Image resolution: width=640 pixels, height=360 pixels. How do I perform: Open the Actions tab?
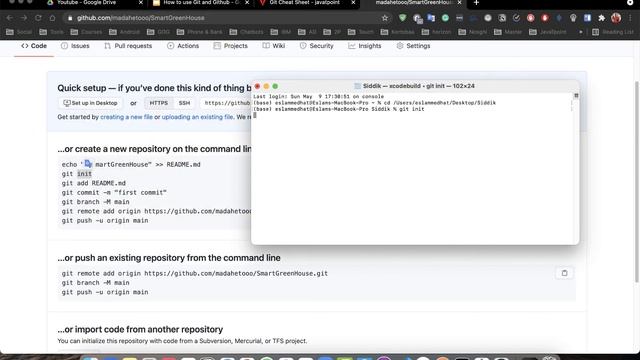click(183, 46)
